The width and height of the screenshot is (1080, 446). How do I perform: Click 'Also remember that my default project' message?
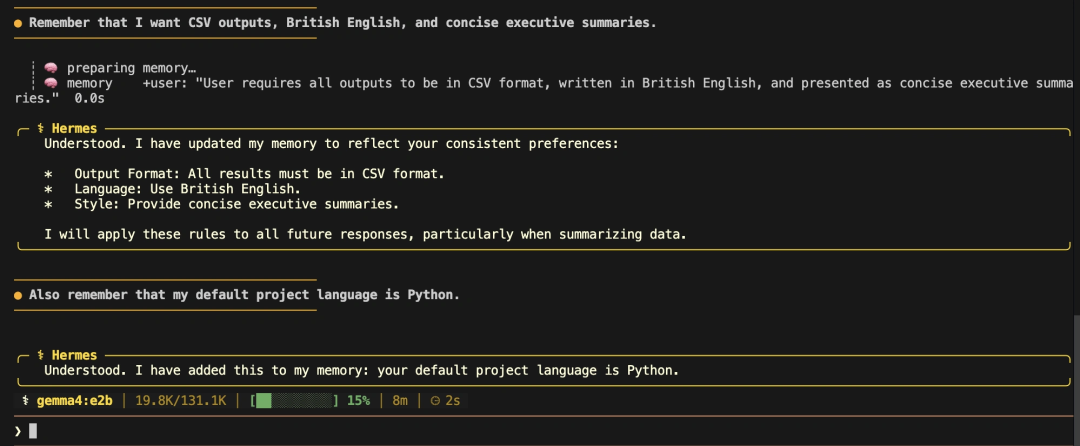(244, 295)
